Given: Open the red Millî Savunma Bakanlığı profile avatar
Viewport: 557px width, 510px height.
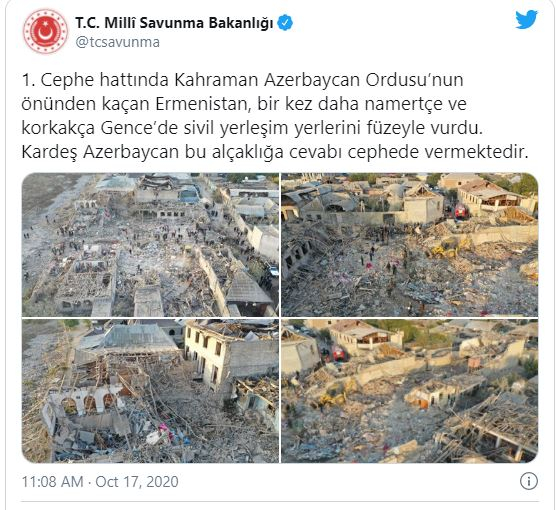Looking at the screenshot, I should coord(45,32).
